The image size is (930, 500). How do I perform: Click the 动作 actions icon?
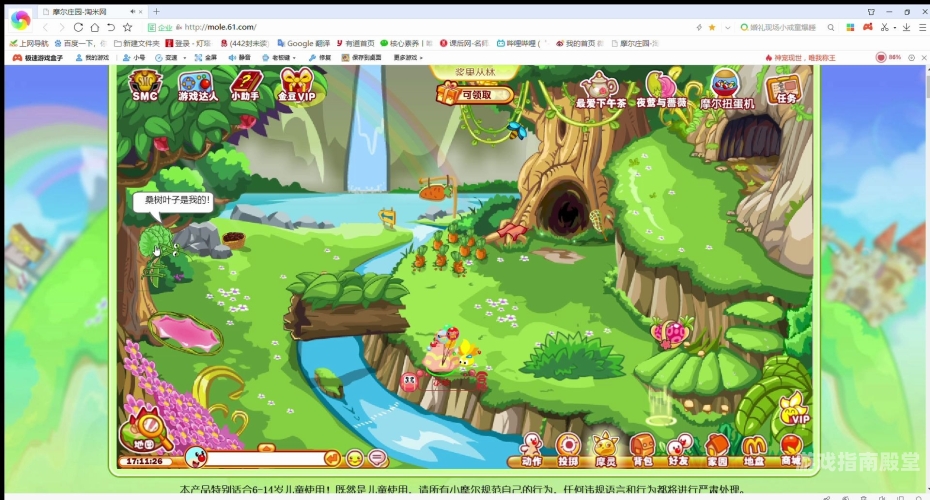point(531,451)
